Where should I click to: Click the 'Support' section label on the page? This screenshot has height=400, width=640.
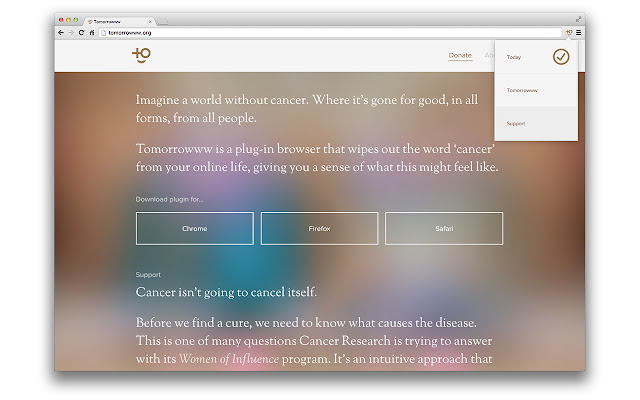148,275
